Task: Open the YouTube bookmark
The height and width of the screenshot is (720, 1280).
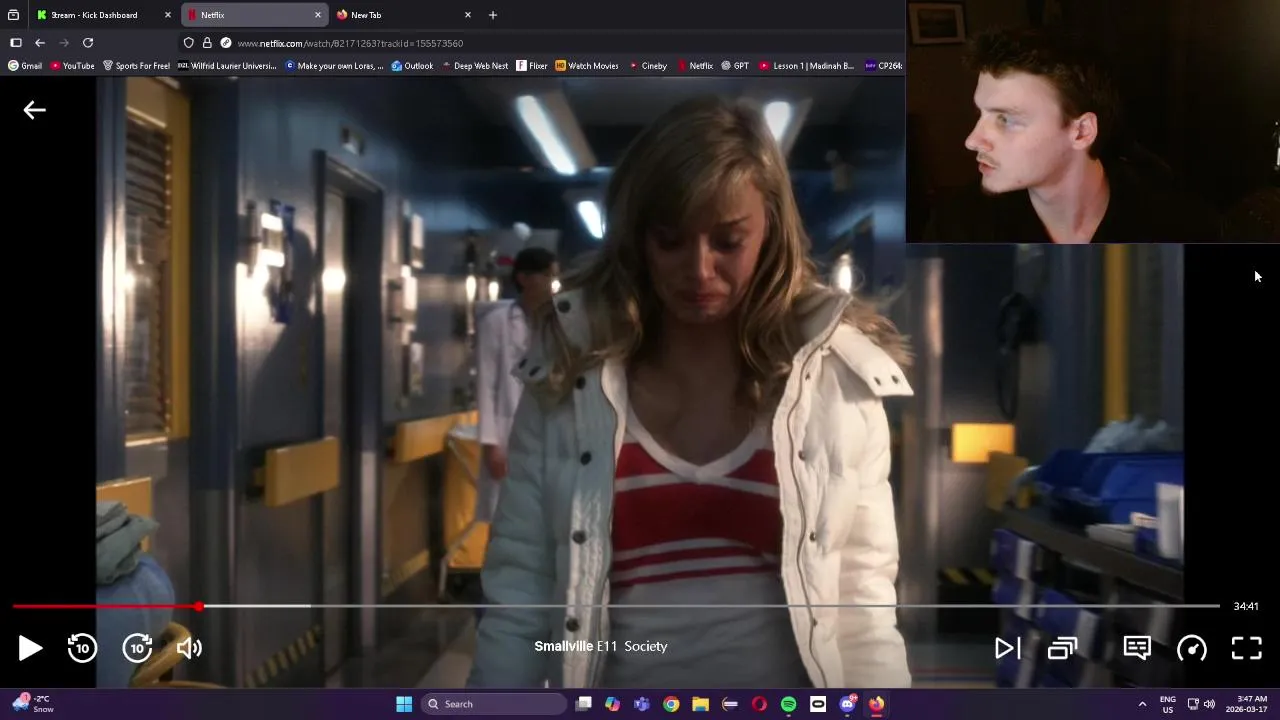Action: (72, 66)
